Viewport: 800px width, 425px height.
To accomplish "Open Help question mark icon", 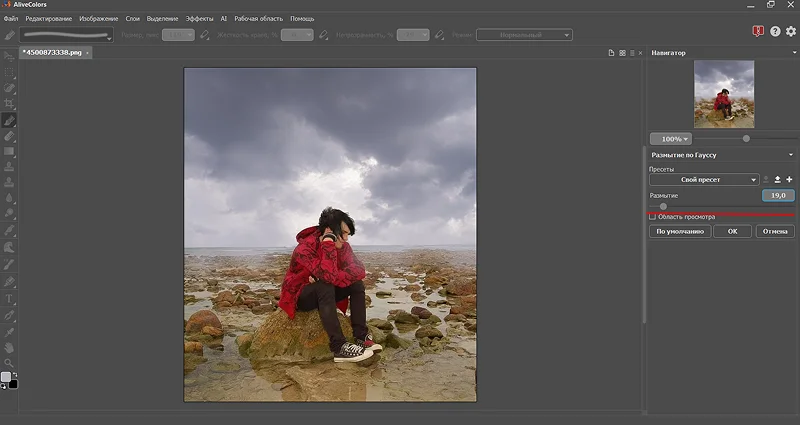I will (x=775, y=32).
